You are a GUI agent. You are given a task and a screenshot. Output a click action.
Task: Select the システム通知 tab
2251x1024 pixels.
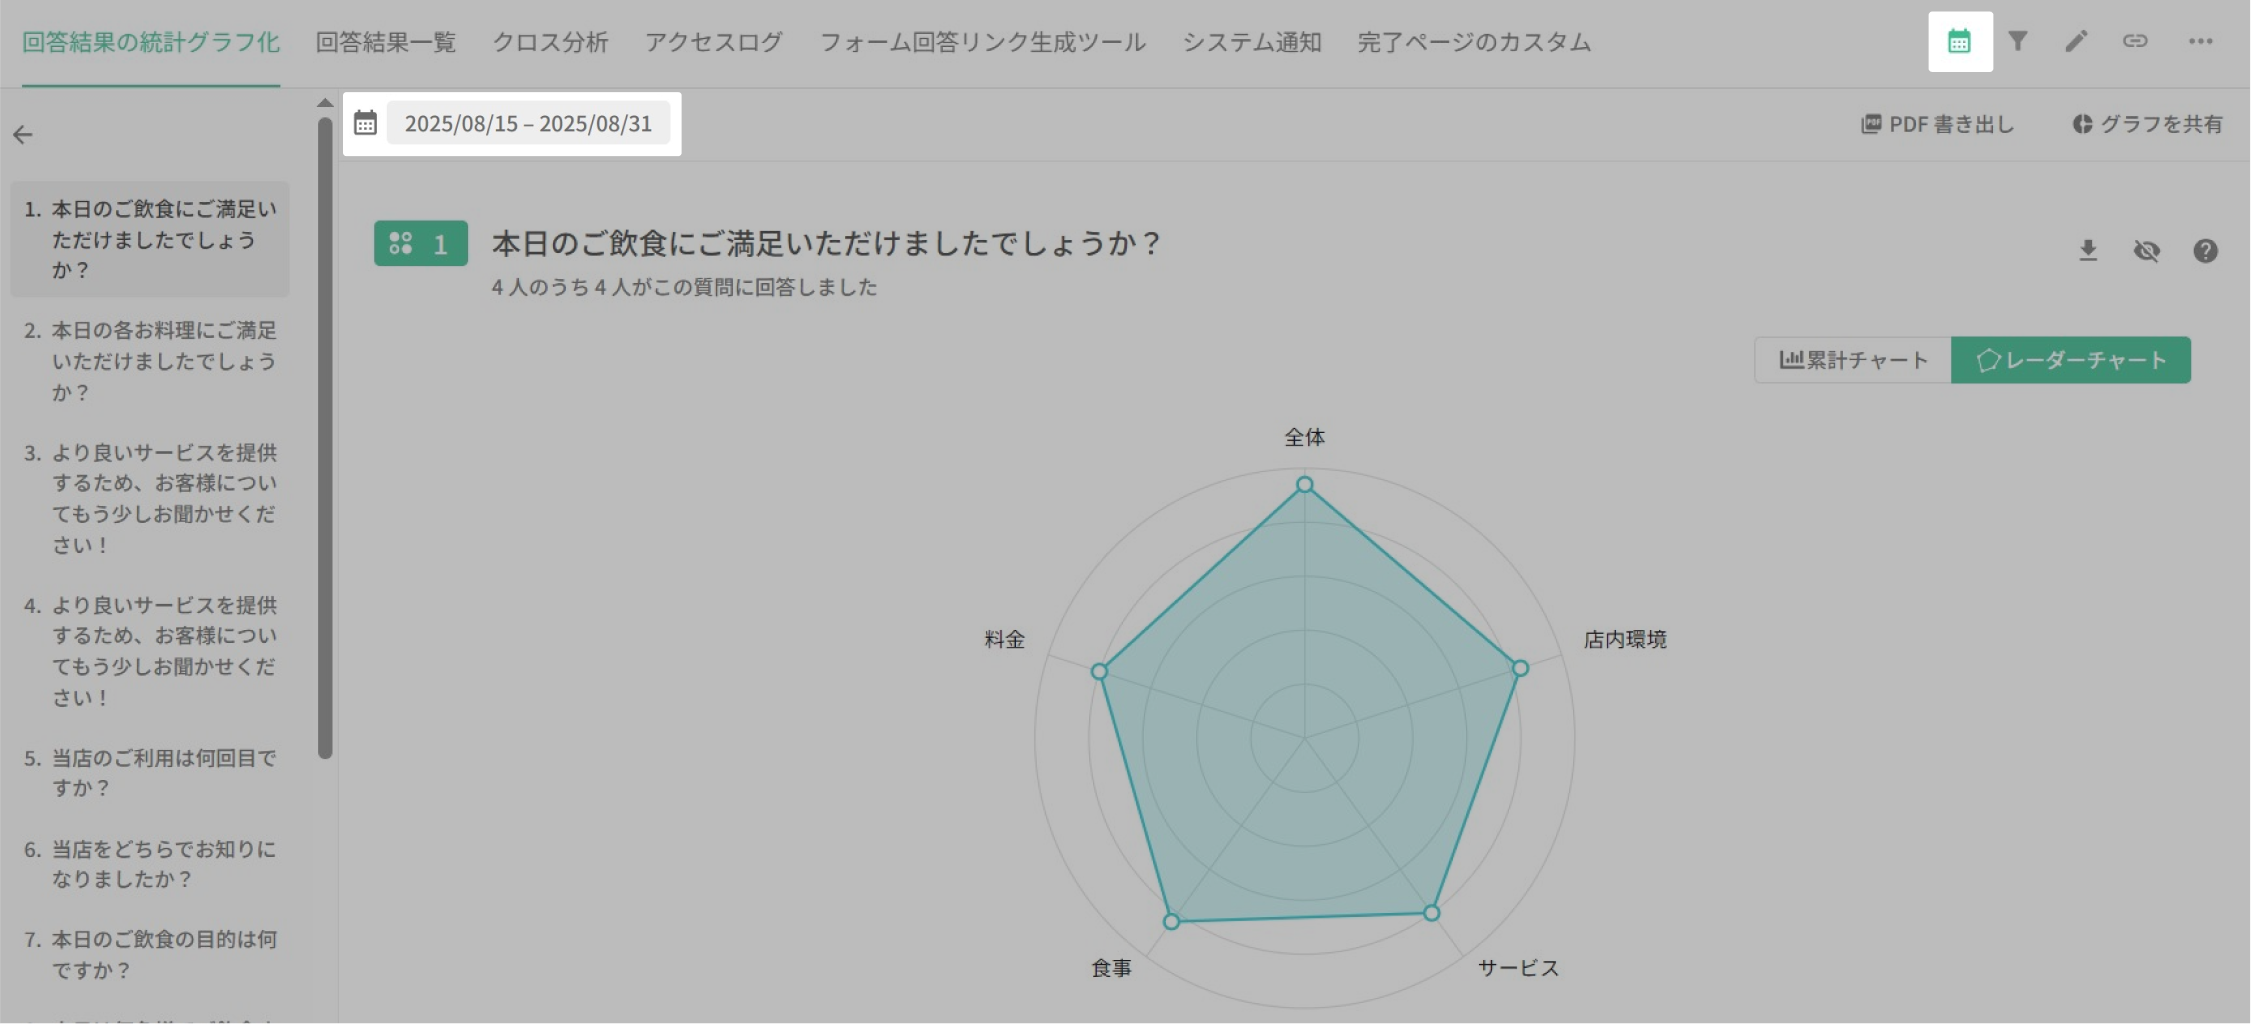(1252, 42)
